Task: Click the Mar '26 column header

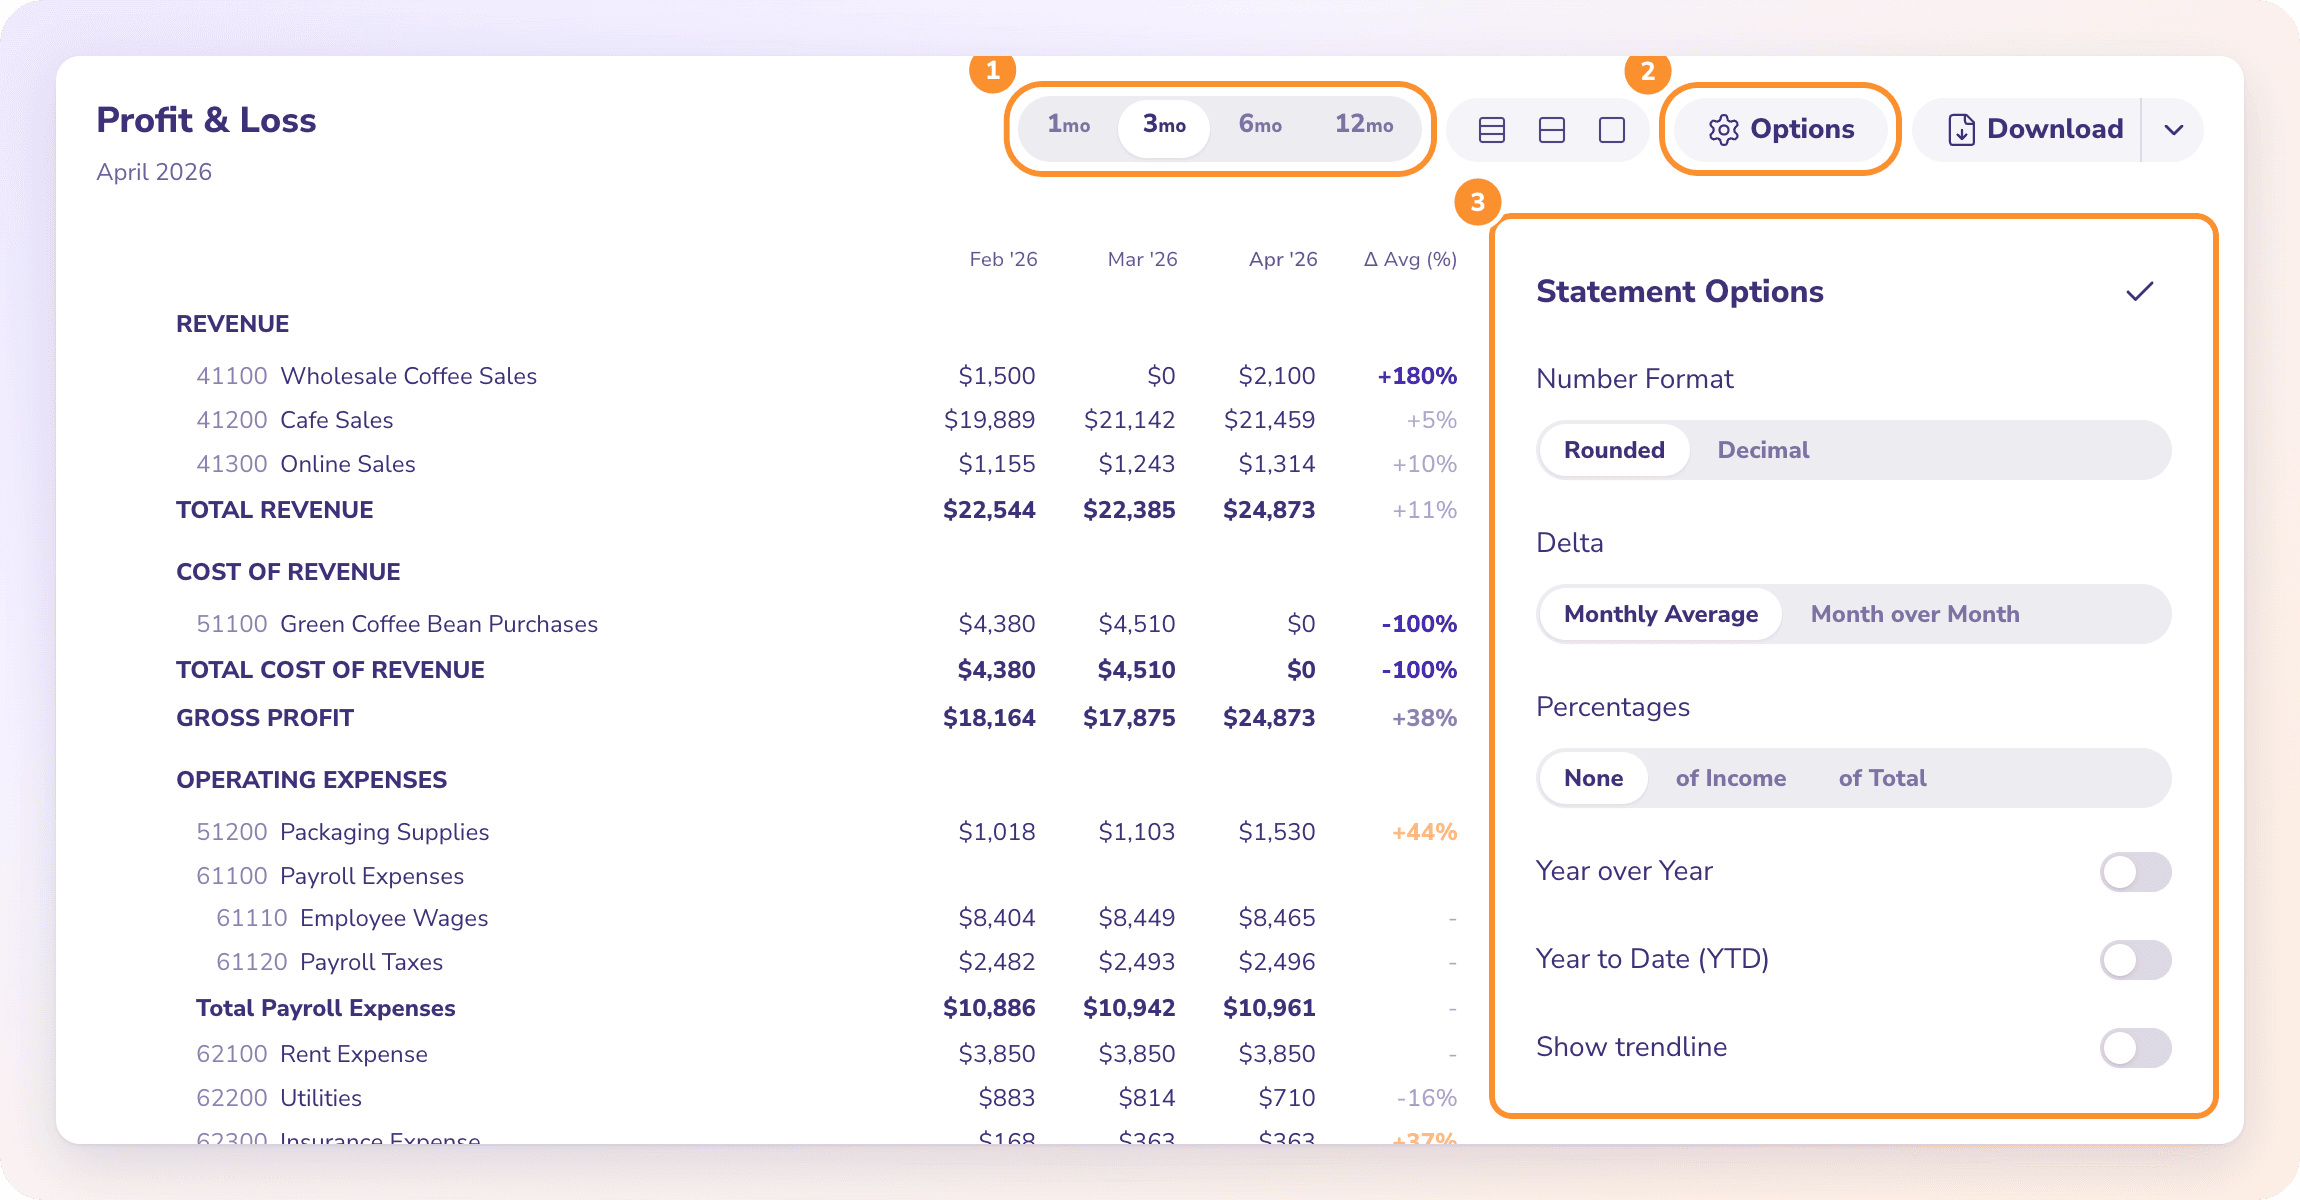Action: (1142, 259)
